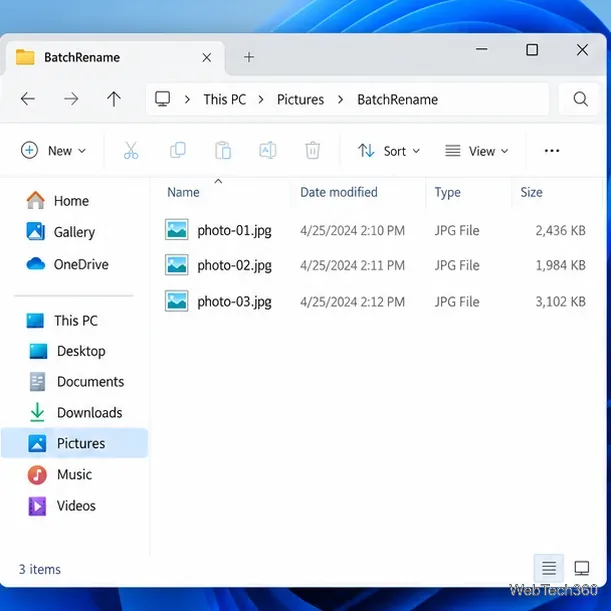Open Documents in the sidebar
The width and height of the screenshot is (611, 611).
point(76,381)
